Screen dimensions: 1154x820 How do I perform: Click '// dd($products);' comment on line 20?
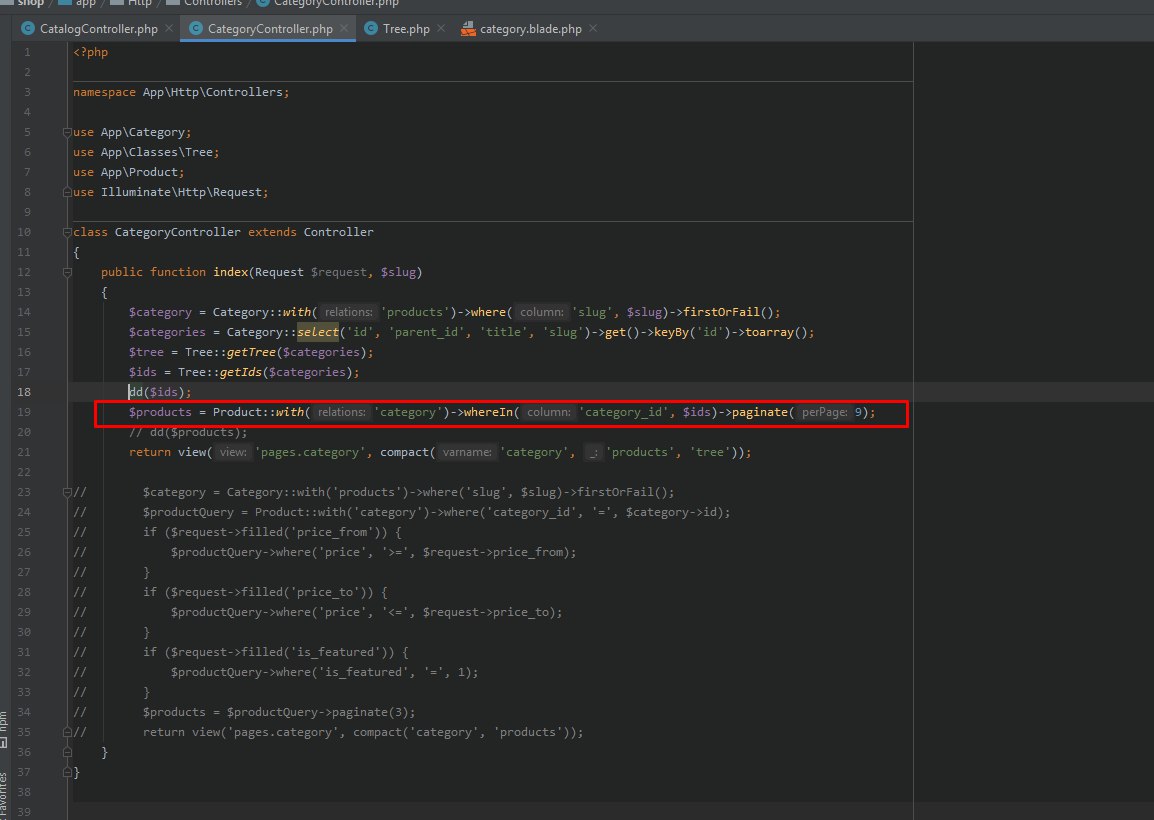tap(188, 432)
